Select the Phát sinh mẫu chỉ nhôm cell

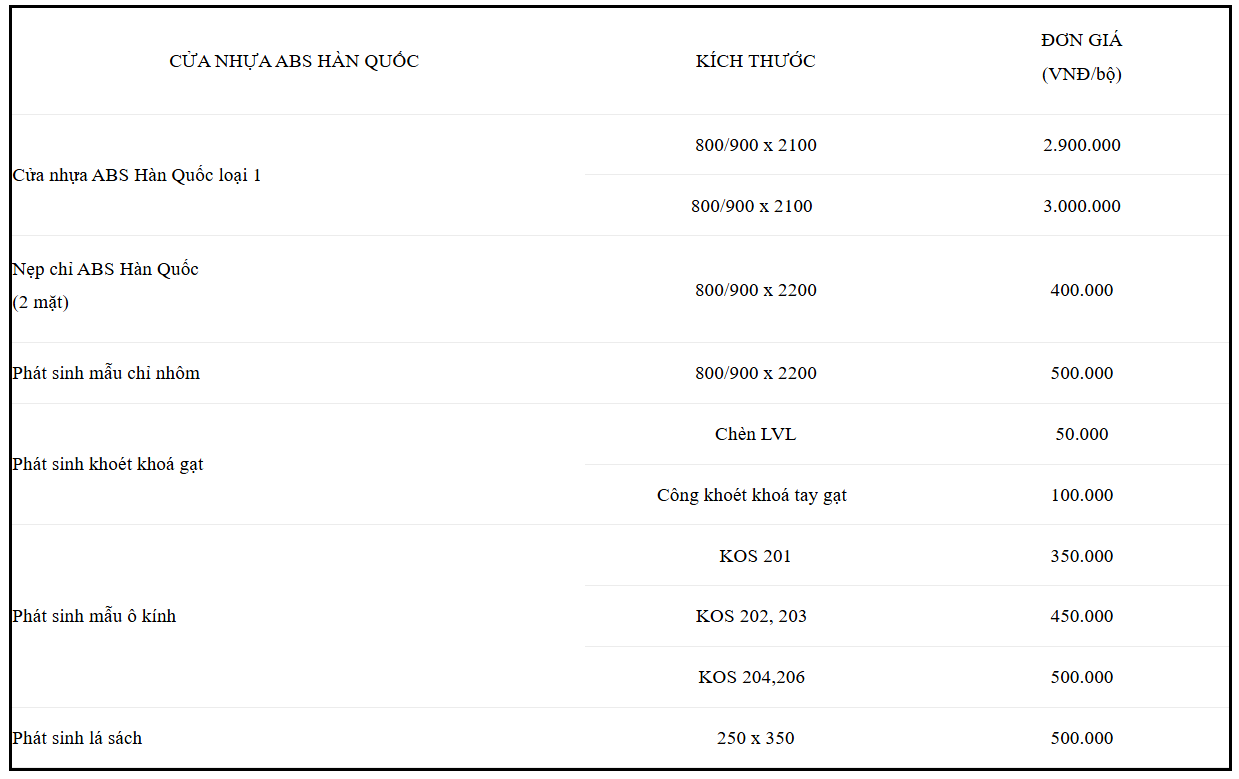pos(106,373)
